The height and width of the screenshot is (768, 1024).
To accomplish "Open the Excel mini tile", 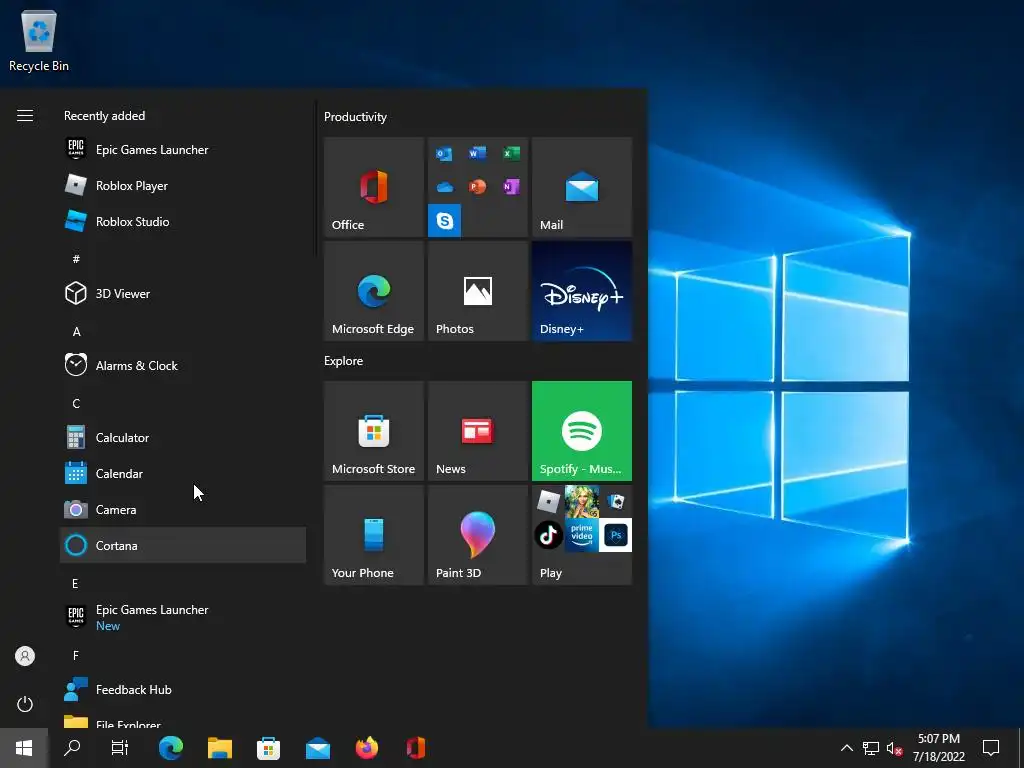I will [x=511, y=153].
